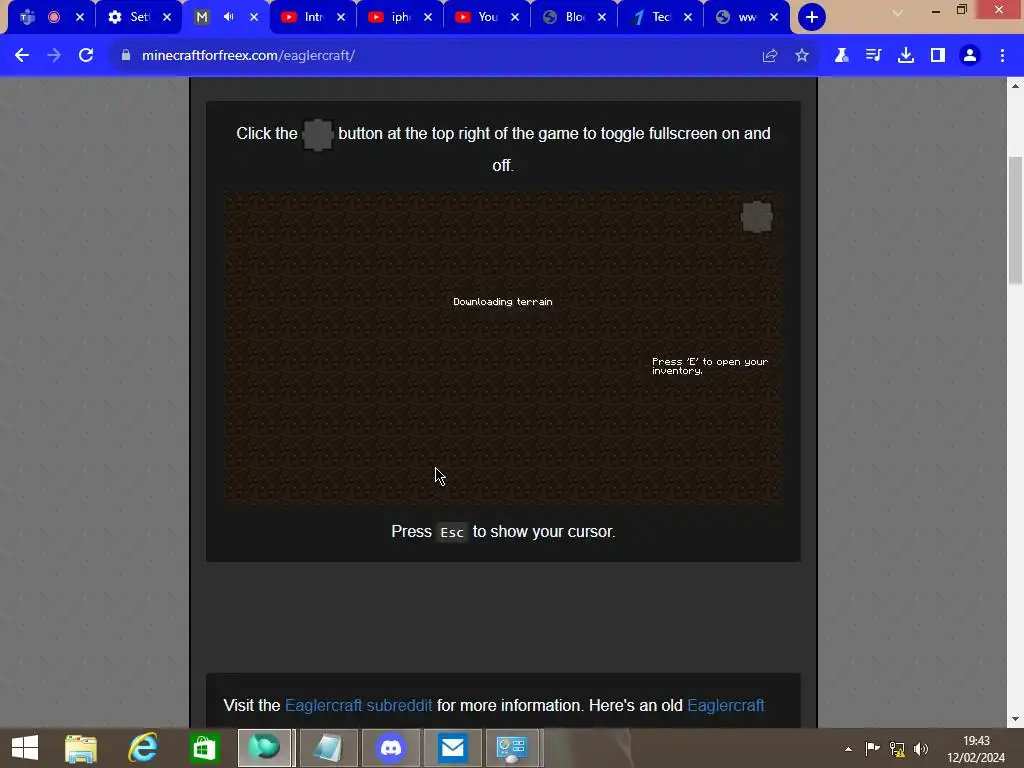Show hidden system tray icons
This screenshot has height=768, width=1024.
[x=848, y=749]
